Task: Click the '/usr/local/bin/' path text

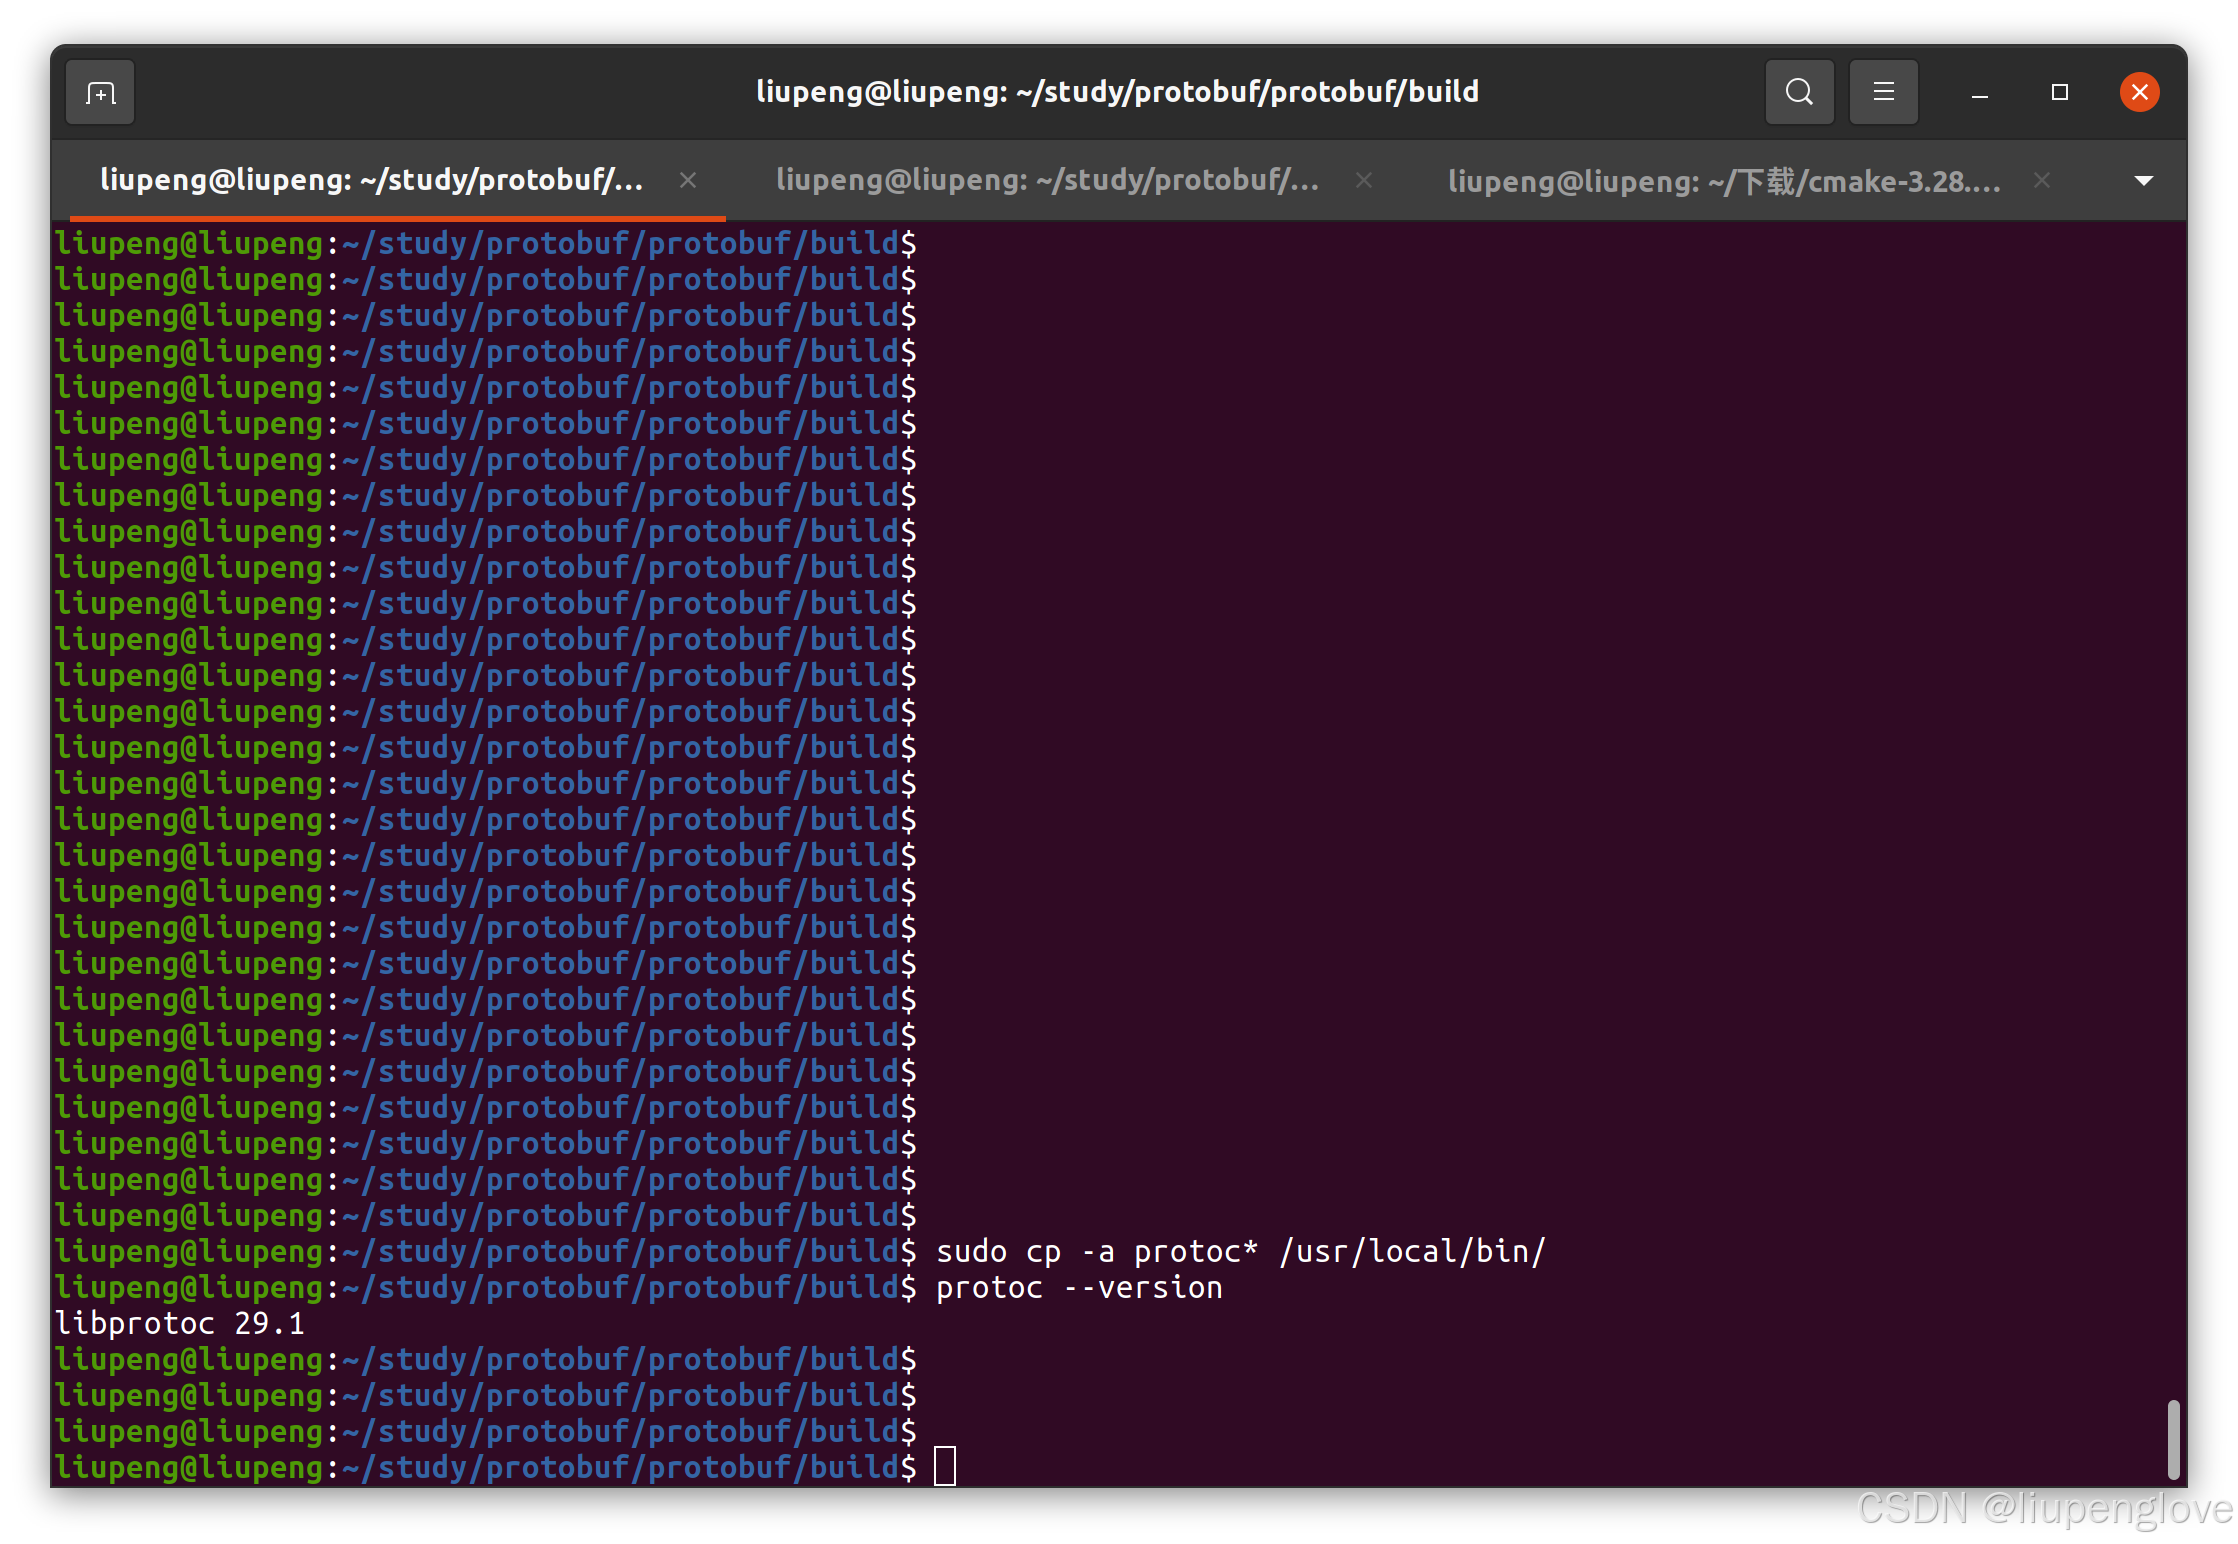Action: [x=1412, y=1251]
